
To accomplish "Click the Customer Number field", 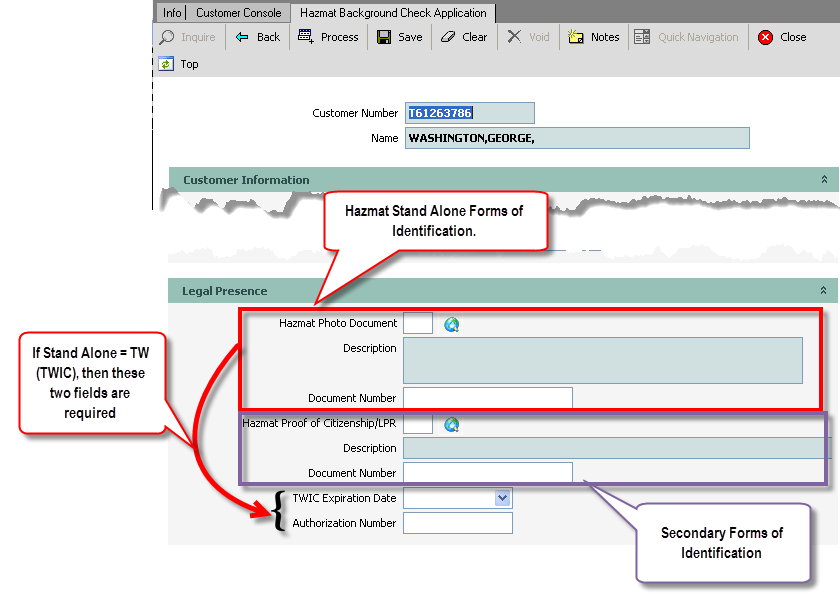I will [x=469, y=113].
